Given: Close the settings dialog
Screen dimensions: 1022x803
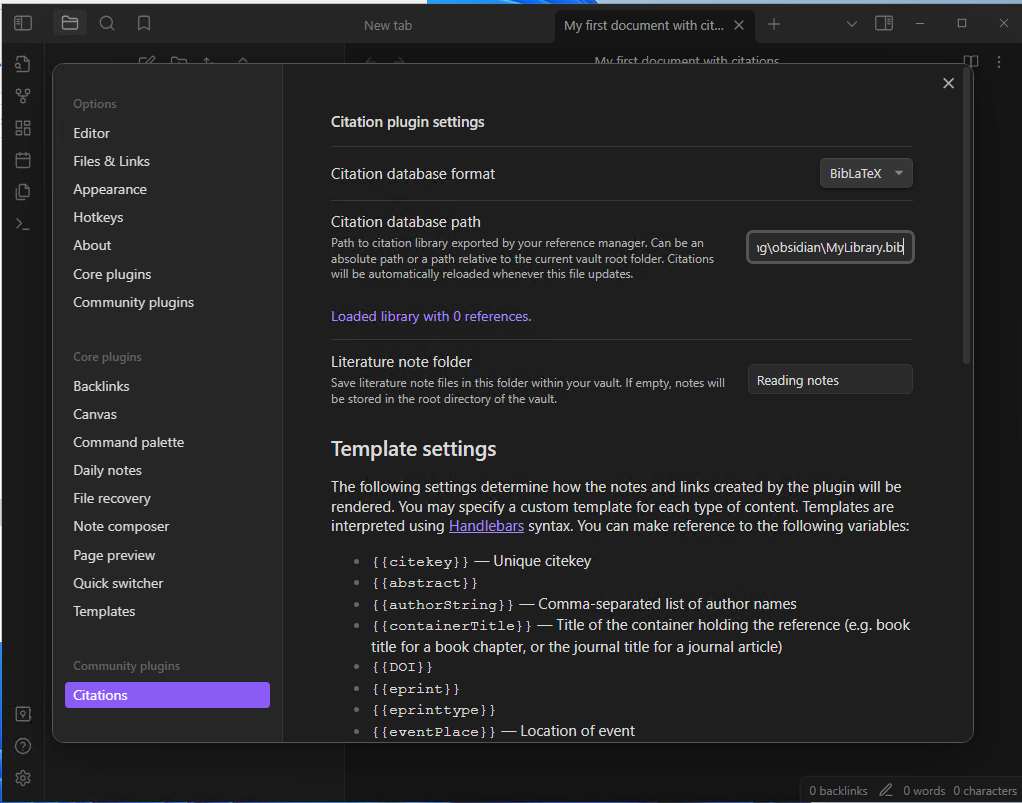Looking at the screenshot, I should tap(948, 83).
